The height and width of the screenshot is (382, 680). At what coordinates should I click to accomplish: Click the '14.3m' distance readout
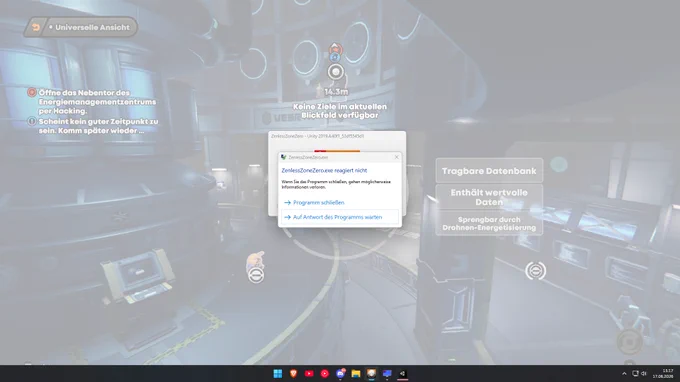(336, 92)
